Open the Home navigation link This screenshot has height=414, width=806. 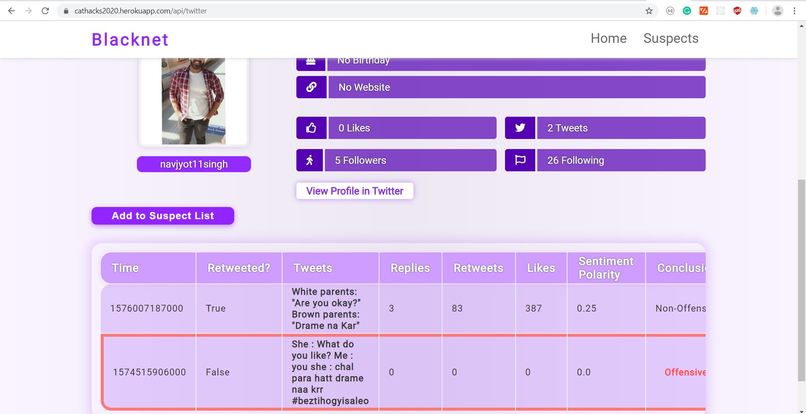[609, 39]
